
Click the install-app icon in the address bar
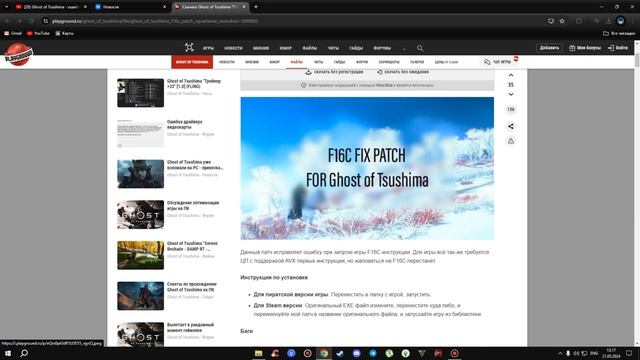(x=551, y=21)
